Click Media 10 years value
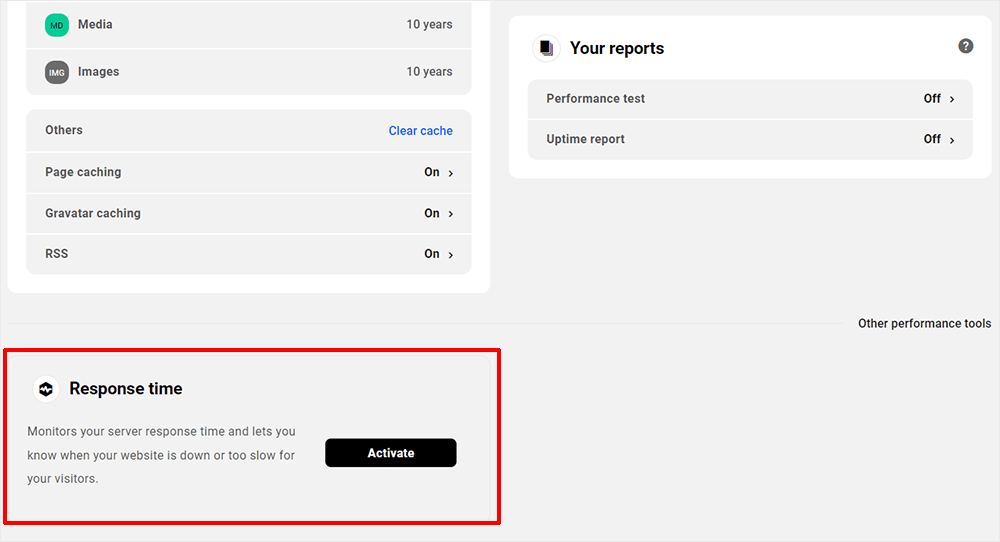Screen dimensions: 1000x542 [x=429, y=24]
